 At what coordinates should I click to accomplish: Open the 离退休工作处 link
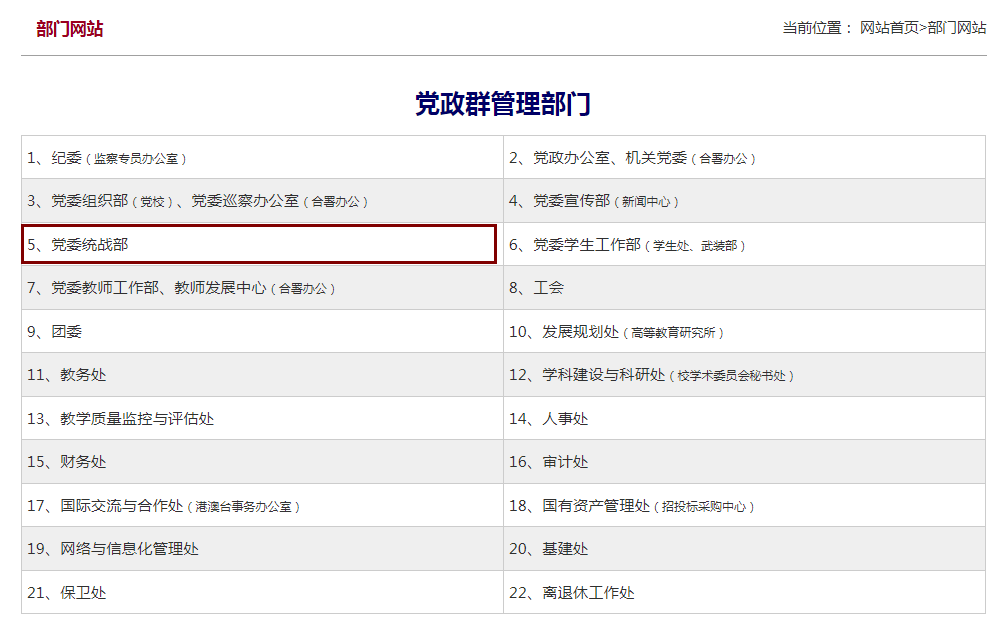pos(588,593)
